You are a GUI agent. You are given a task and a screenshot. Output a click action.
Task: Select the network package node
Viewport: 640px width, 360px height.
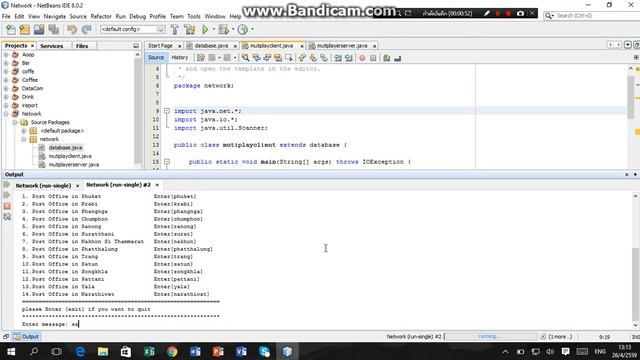[x=49, y=139]
